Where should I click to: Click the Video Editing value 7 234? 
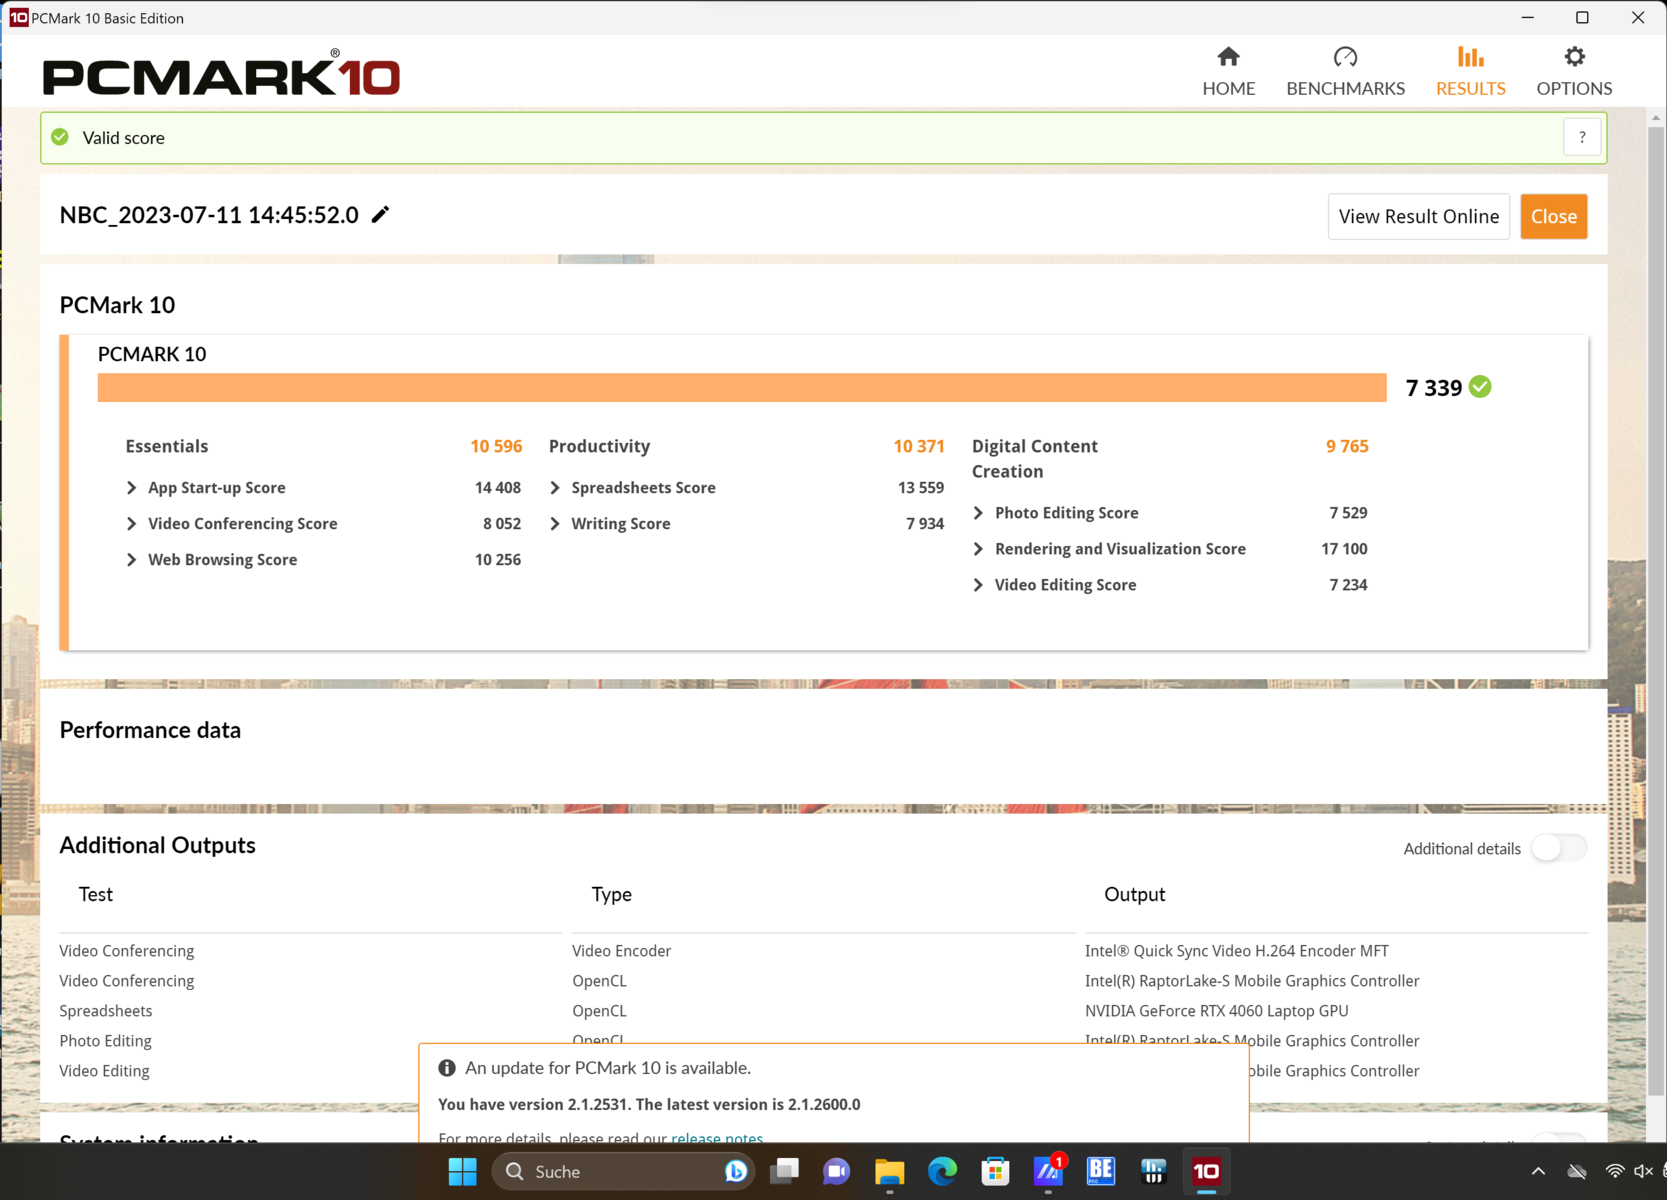[x=1348, y=585]
